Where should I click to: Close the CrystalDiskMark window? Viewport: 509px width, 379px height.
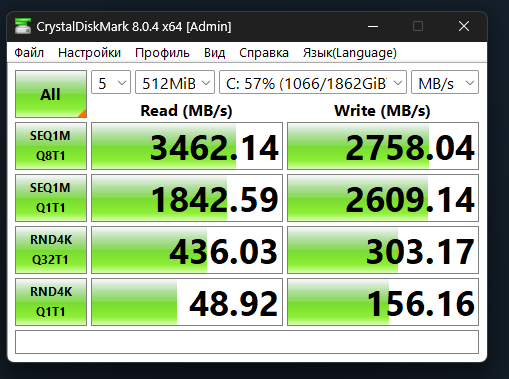(464, 26)
